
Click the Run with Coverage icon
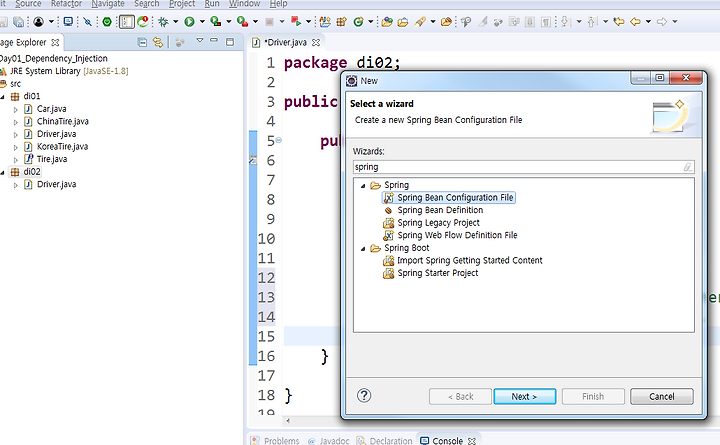pos(215,22)
